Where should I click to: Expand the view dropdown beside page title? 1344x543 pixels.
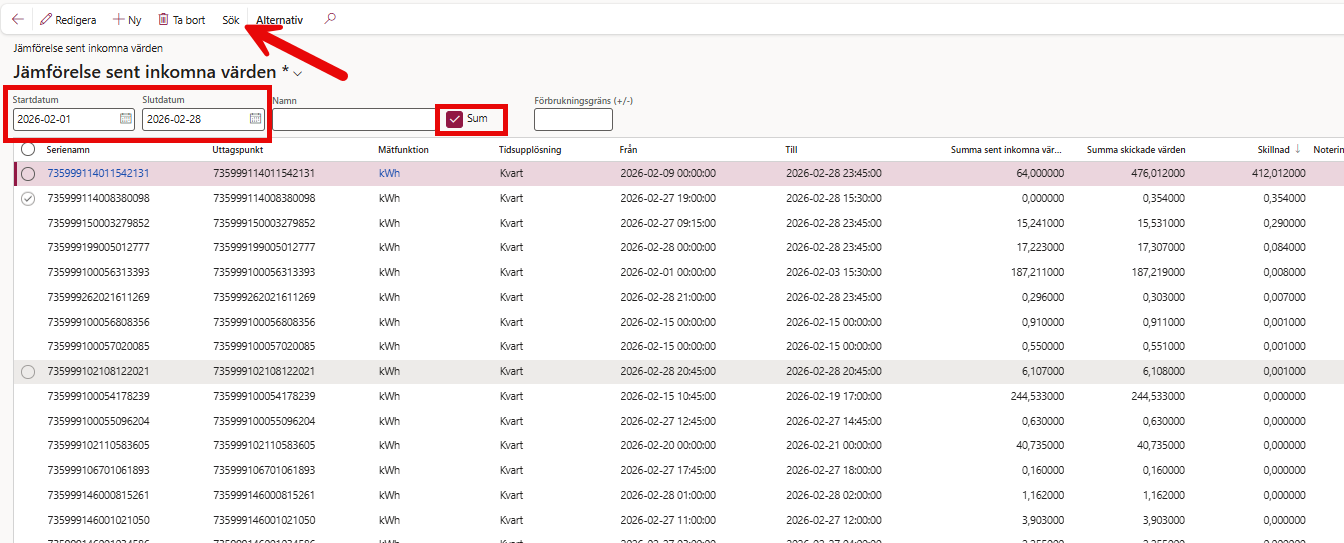click(x=297, y=74)
